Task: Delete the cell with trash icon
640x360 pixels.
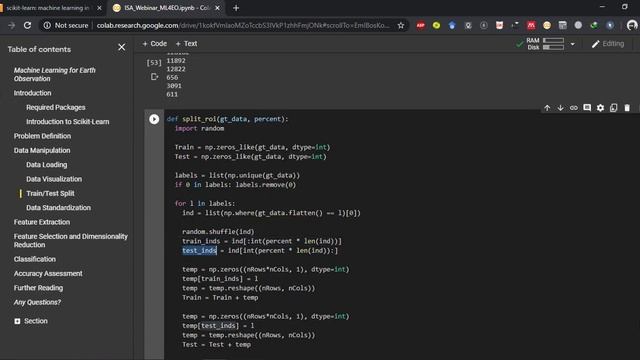Action: 627,108
